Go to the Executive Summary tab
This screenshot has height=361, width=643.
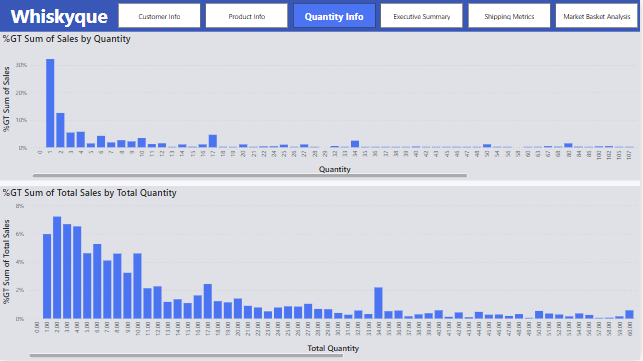coord(422,16)
